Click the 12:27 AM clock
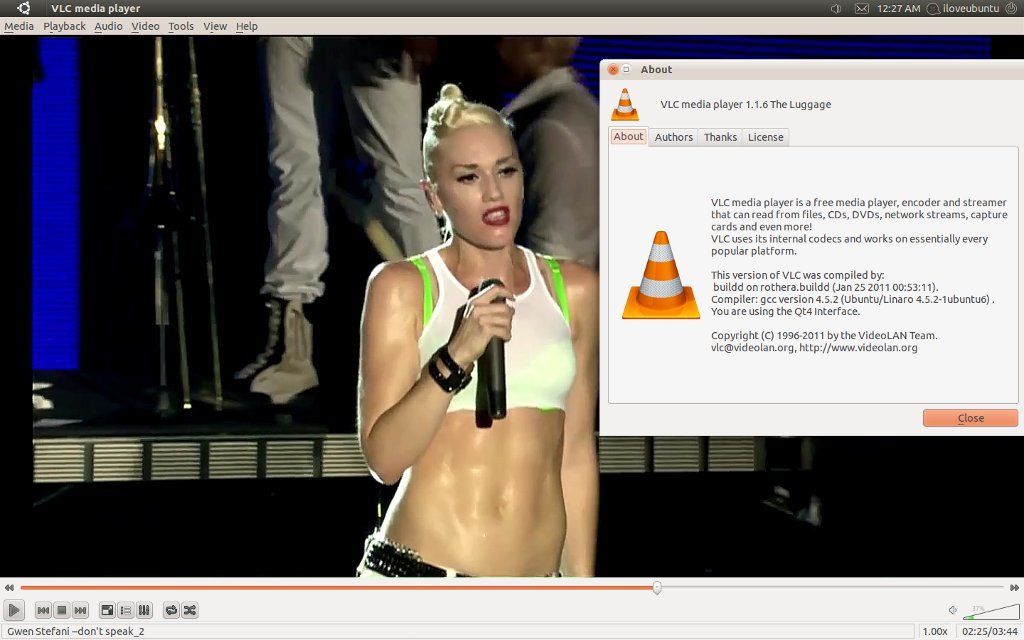The image size is (1024, 640). point(899,8)
